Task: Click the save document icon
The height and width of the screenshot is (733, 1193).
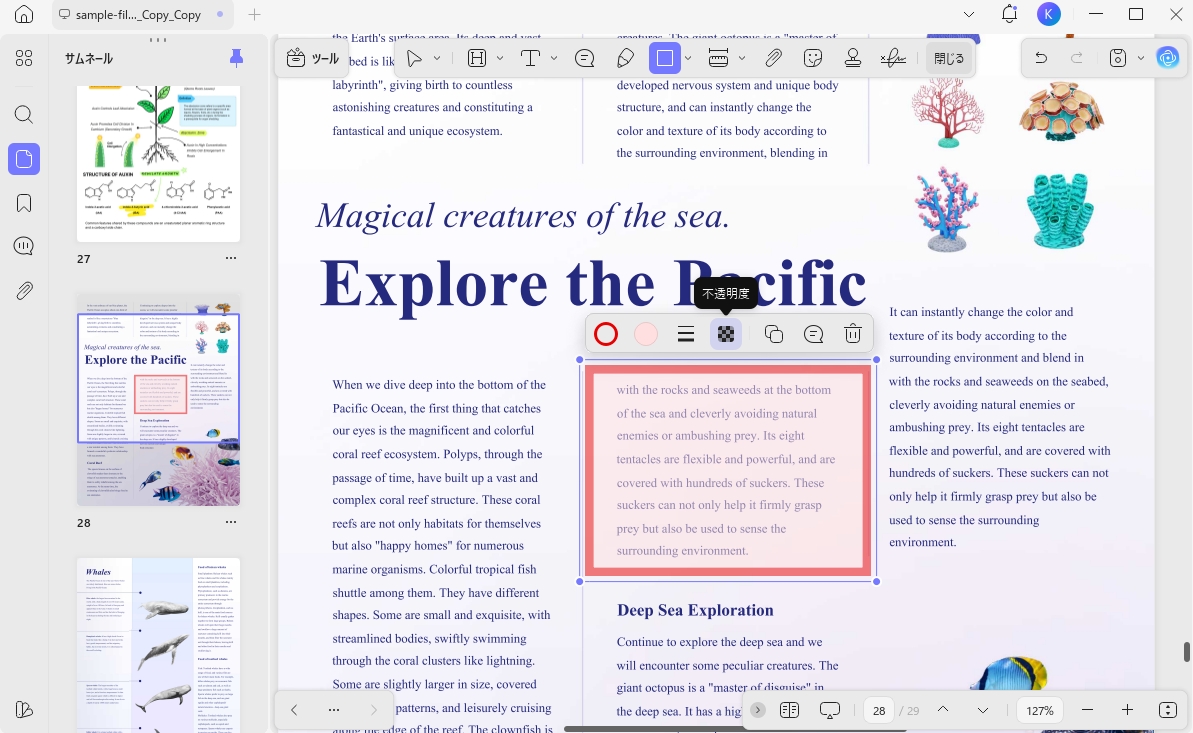Action: click(1118, 59)
